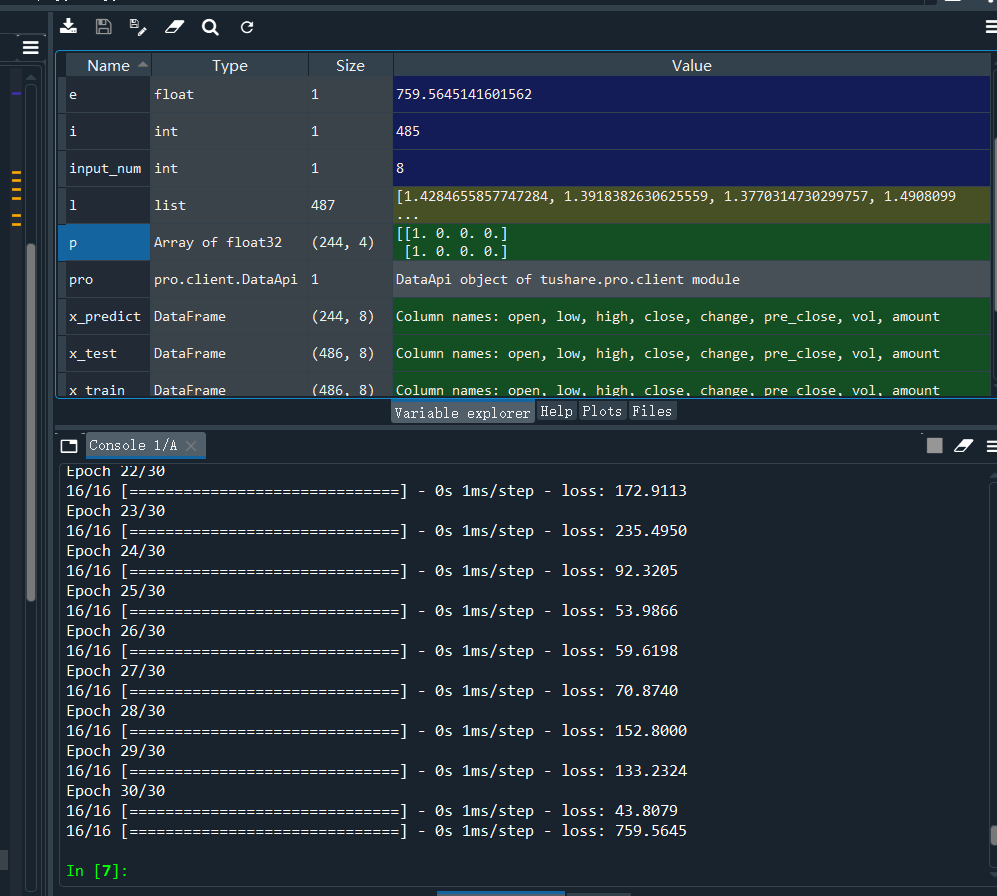
Task: Select the value 759.5645141601562
Action: (692, 95)
